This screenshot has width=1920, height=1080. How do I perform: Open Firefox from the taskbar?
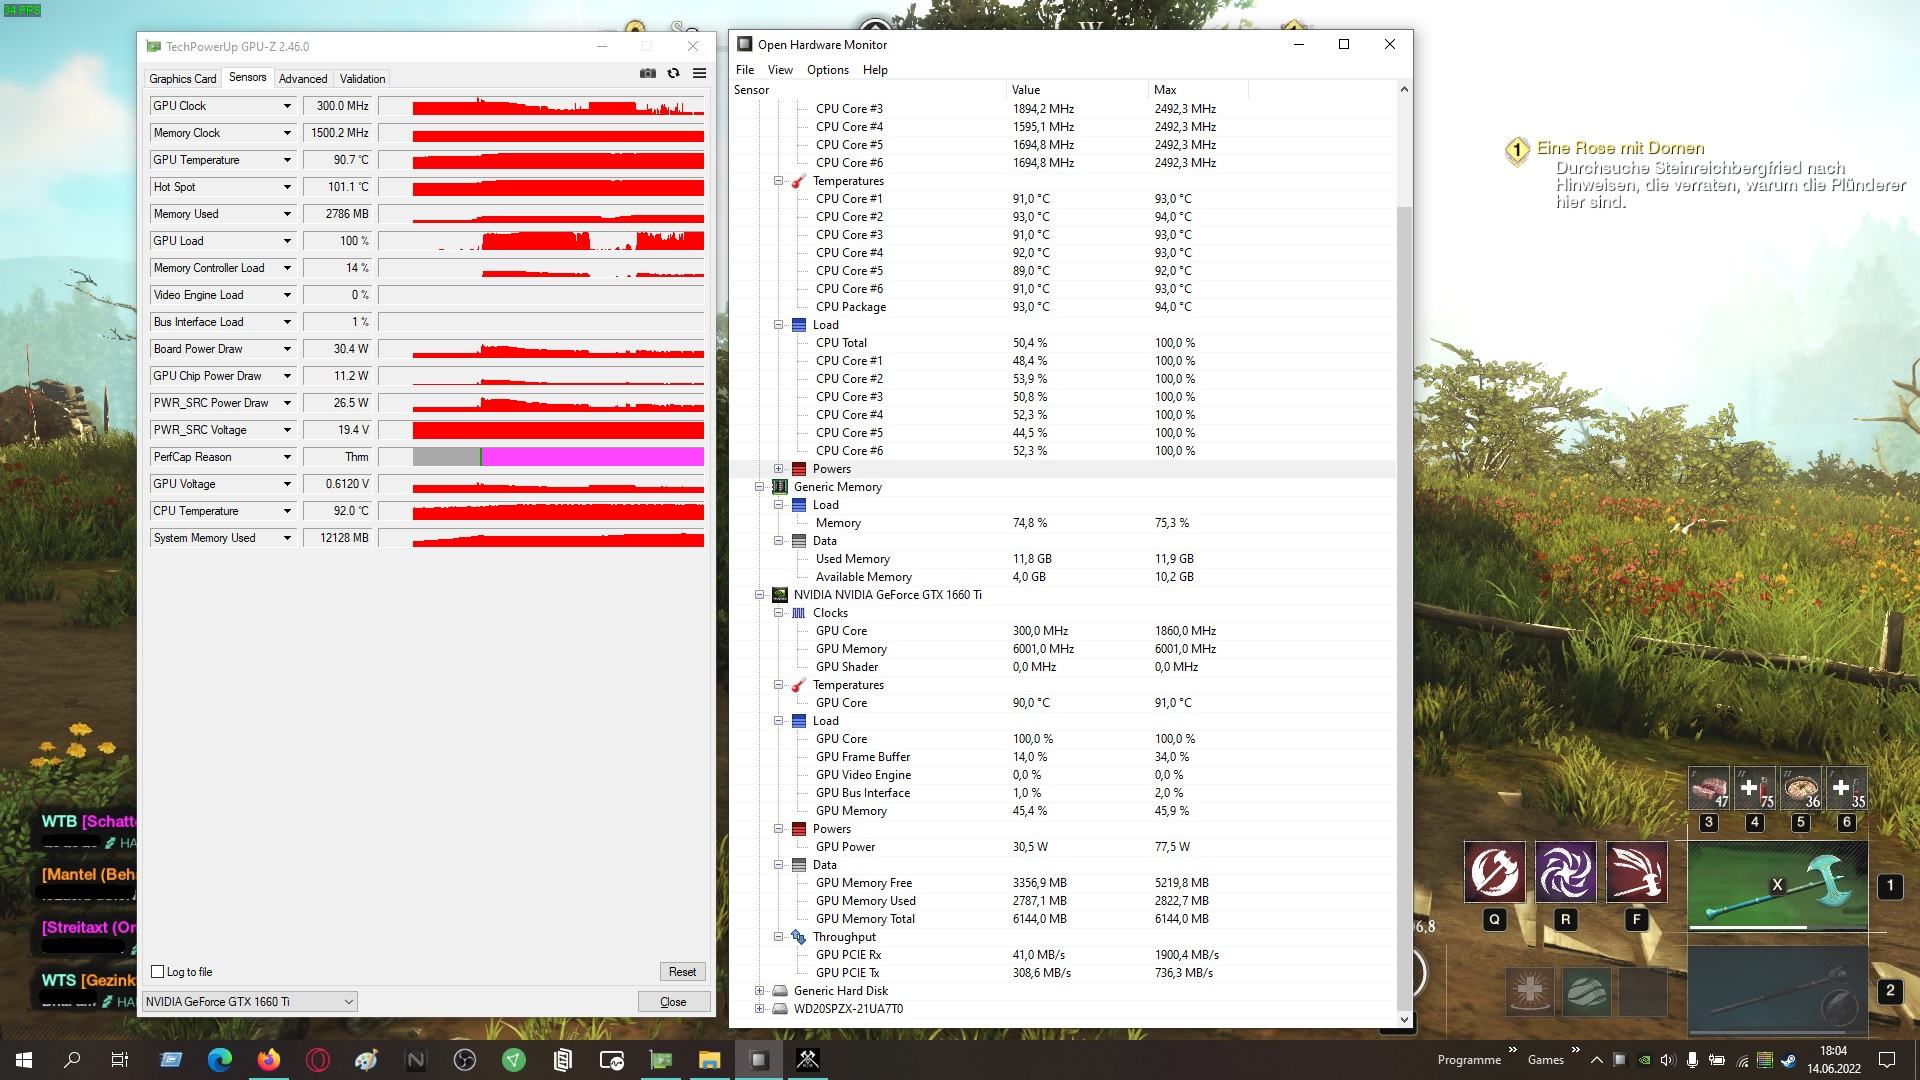pyautogui.click(x=269, y=1060)
